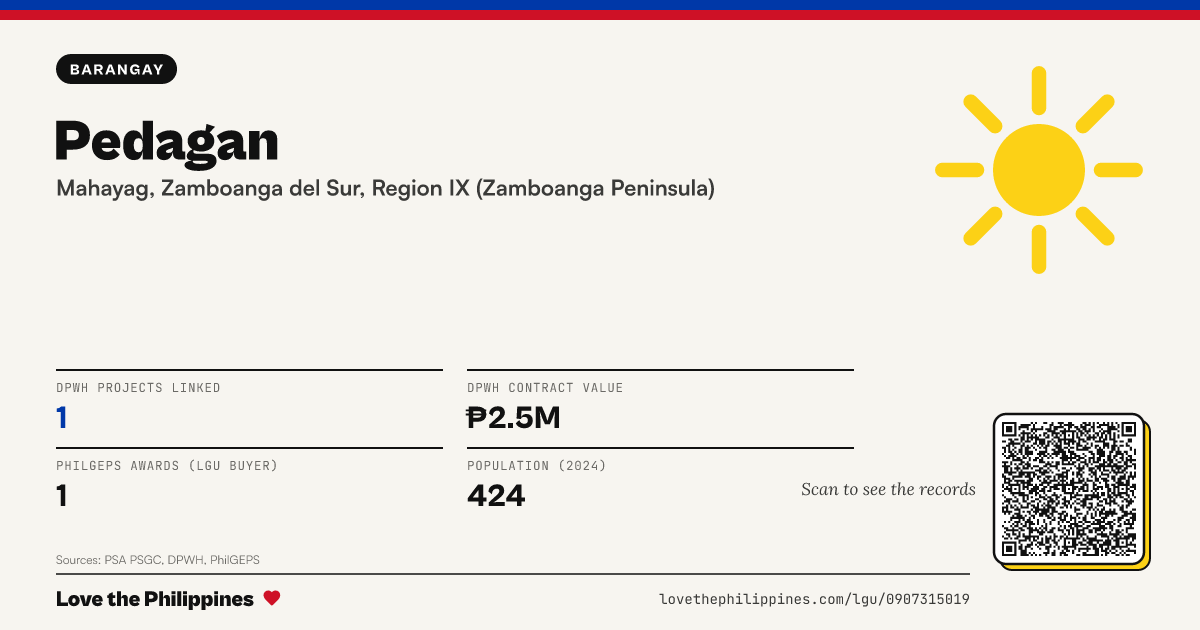
Task: Click the BARANGAY badge
Action: (117, 69)
